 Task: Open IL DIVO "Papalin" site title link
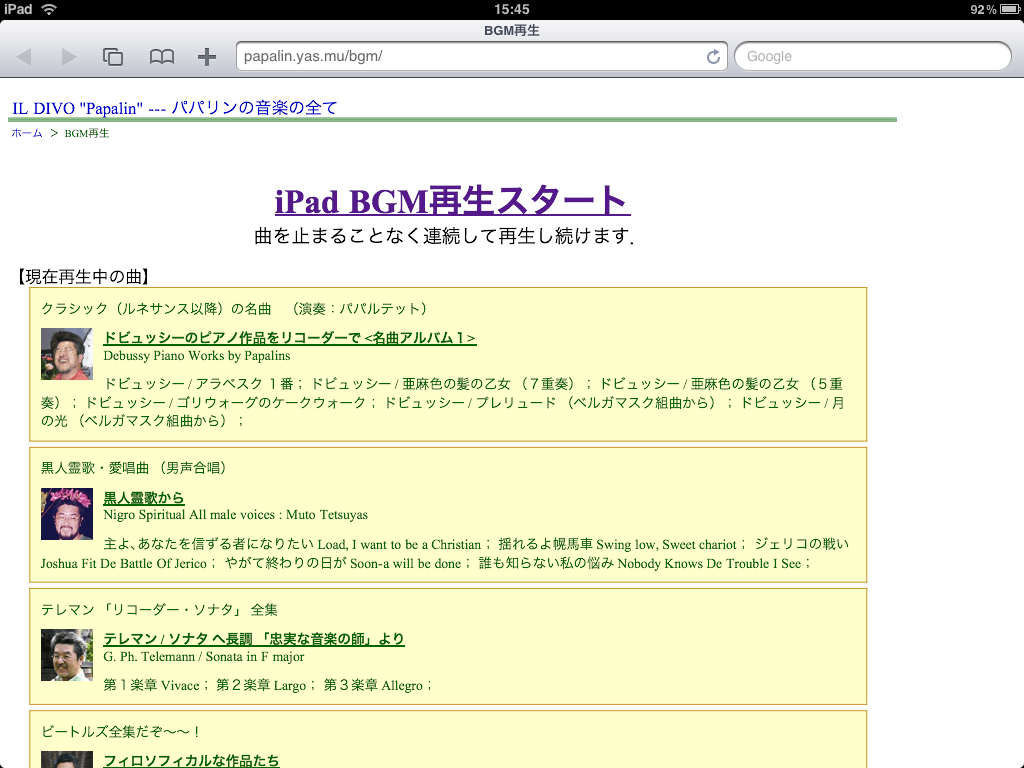pyautogui.click(x=174, y=108)
